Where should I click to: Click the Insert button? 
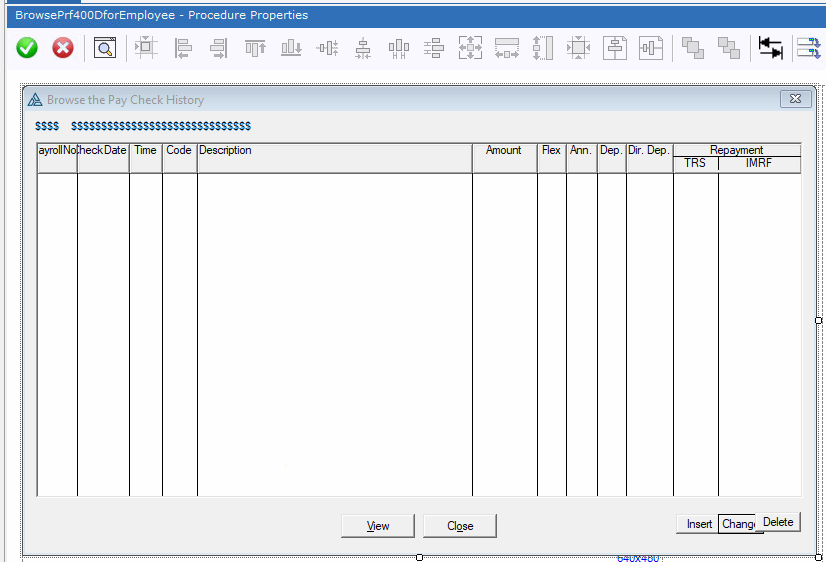click(x=699, y=524)
